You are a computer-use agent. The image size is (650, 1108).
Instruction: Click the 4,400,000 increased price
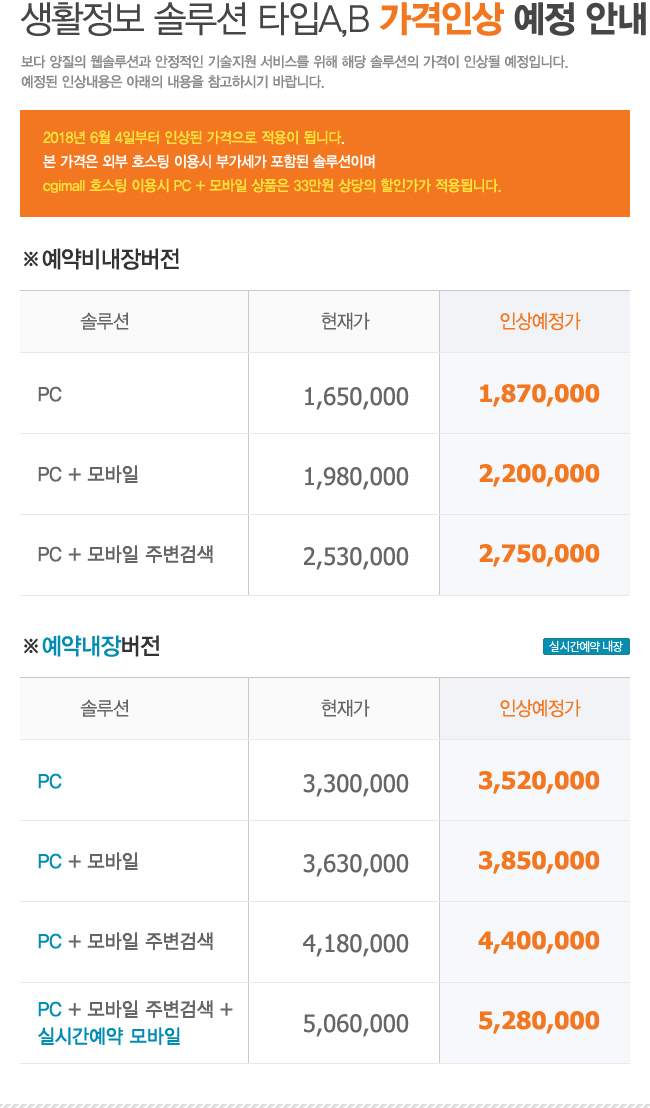pyautogui.click(x=539, y=941)
